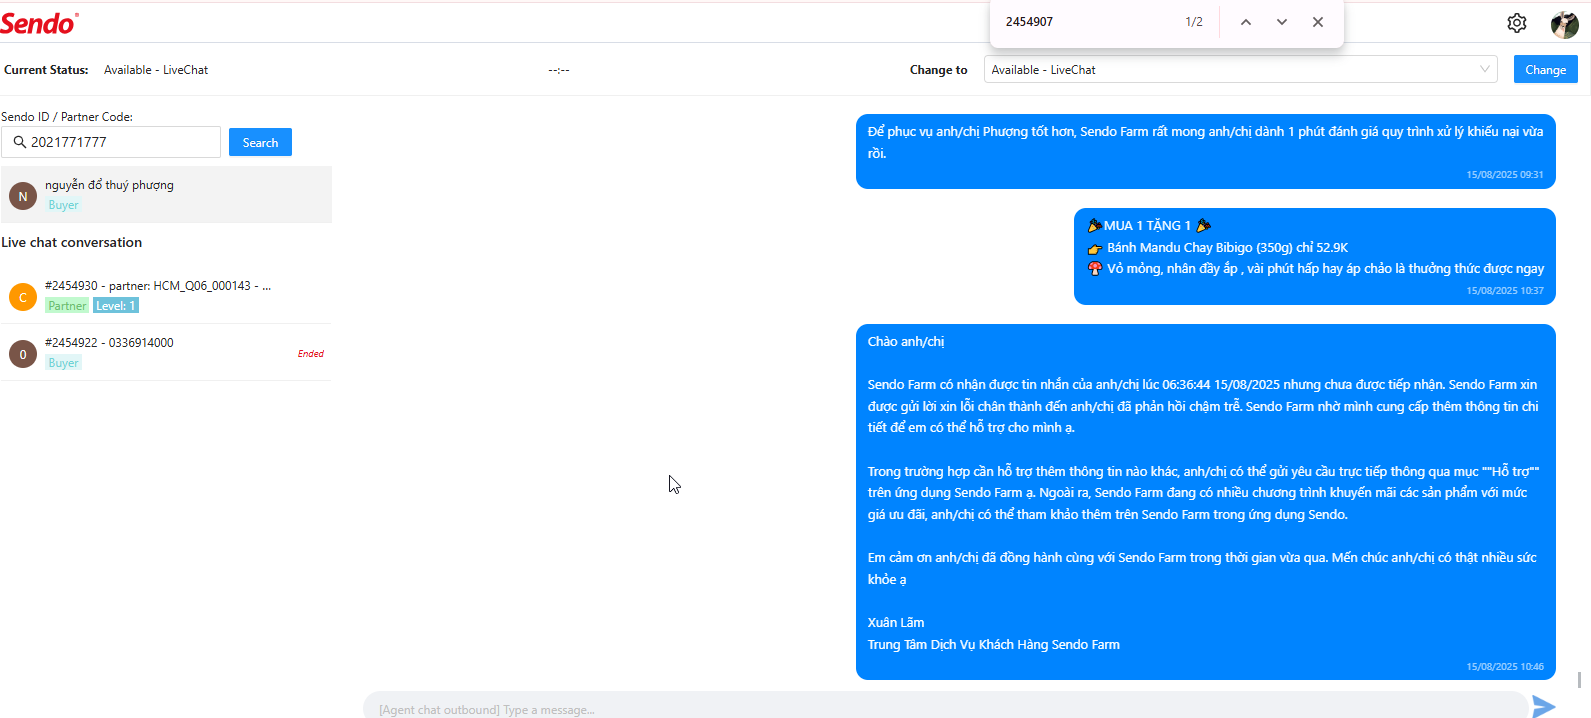Click the 15/08/2025 10:37 timestamp
Screen dimensions: 1591x718
tap(1505, 291)
